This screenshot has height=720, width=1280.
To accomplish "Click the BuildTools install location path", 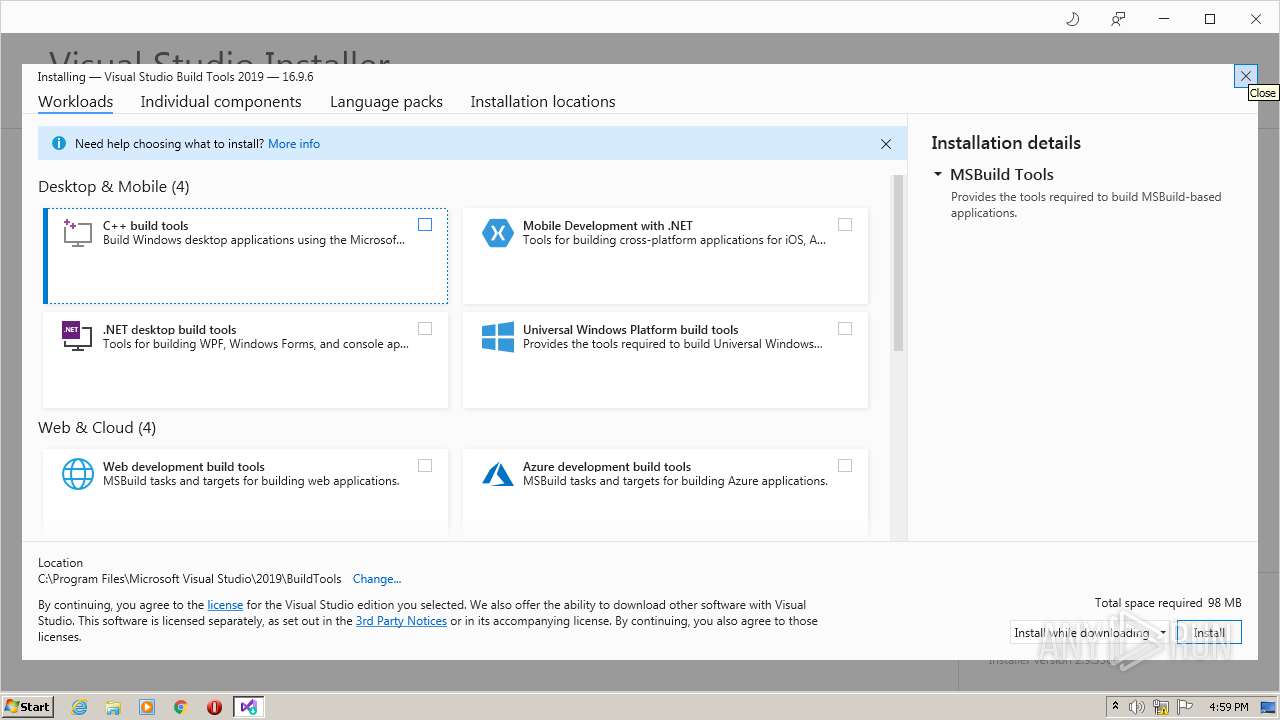I will (190, 579).
